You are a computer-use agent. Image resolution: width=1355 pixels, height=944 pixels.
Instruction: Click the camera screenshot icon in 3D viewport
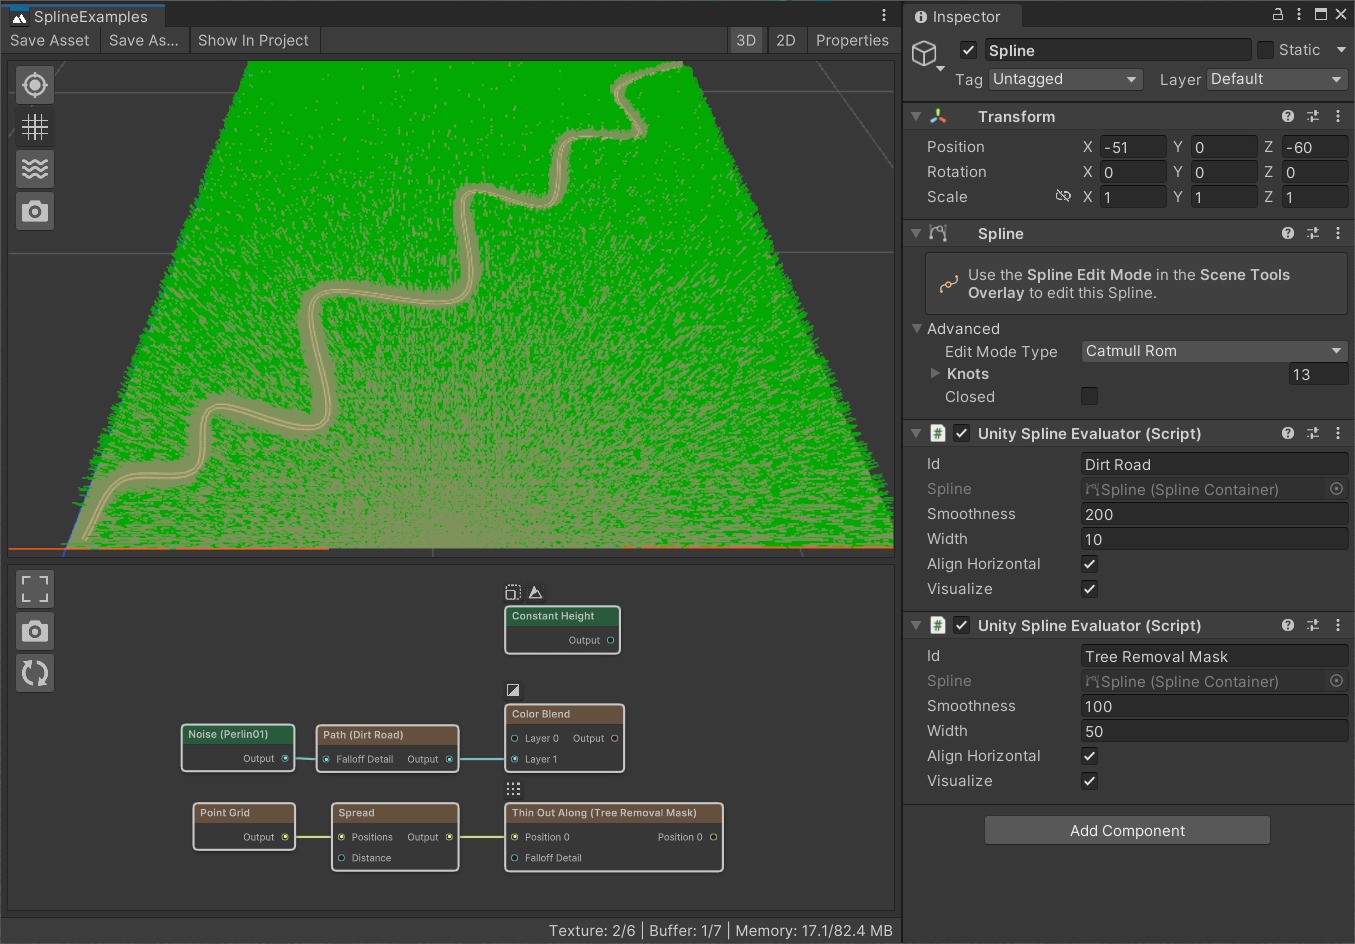click(x=35, y=211)
